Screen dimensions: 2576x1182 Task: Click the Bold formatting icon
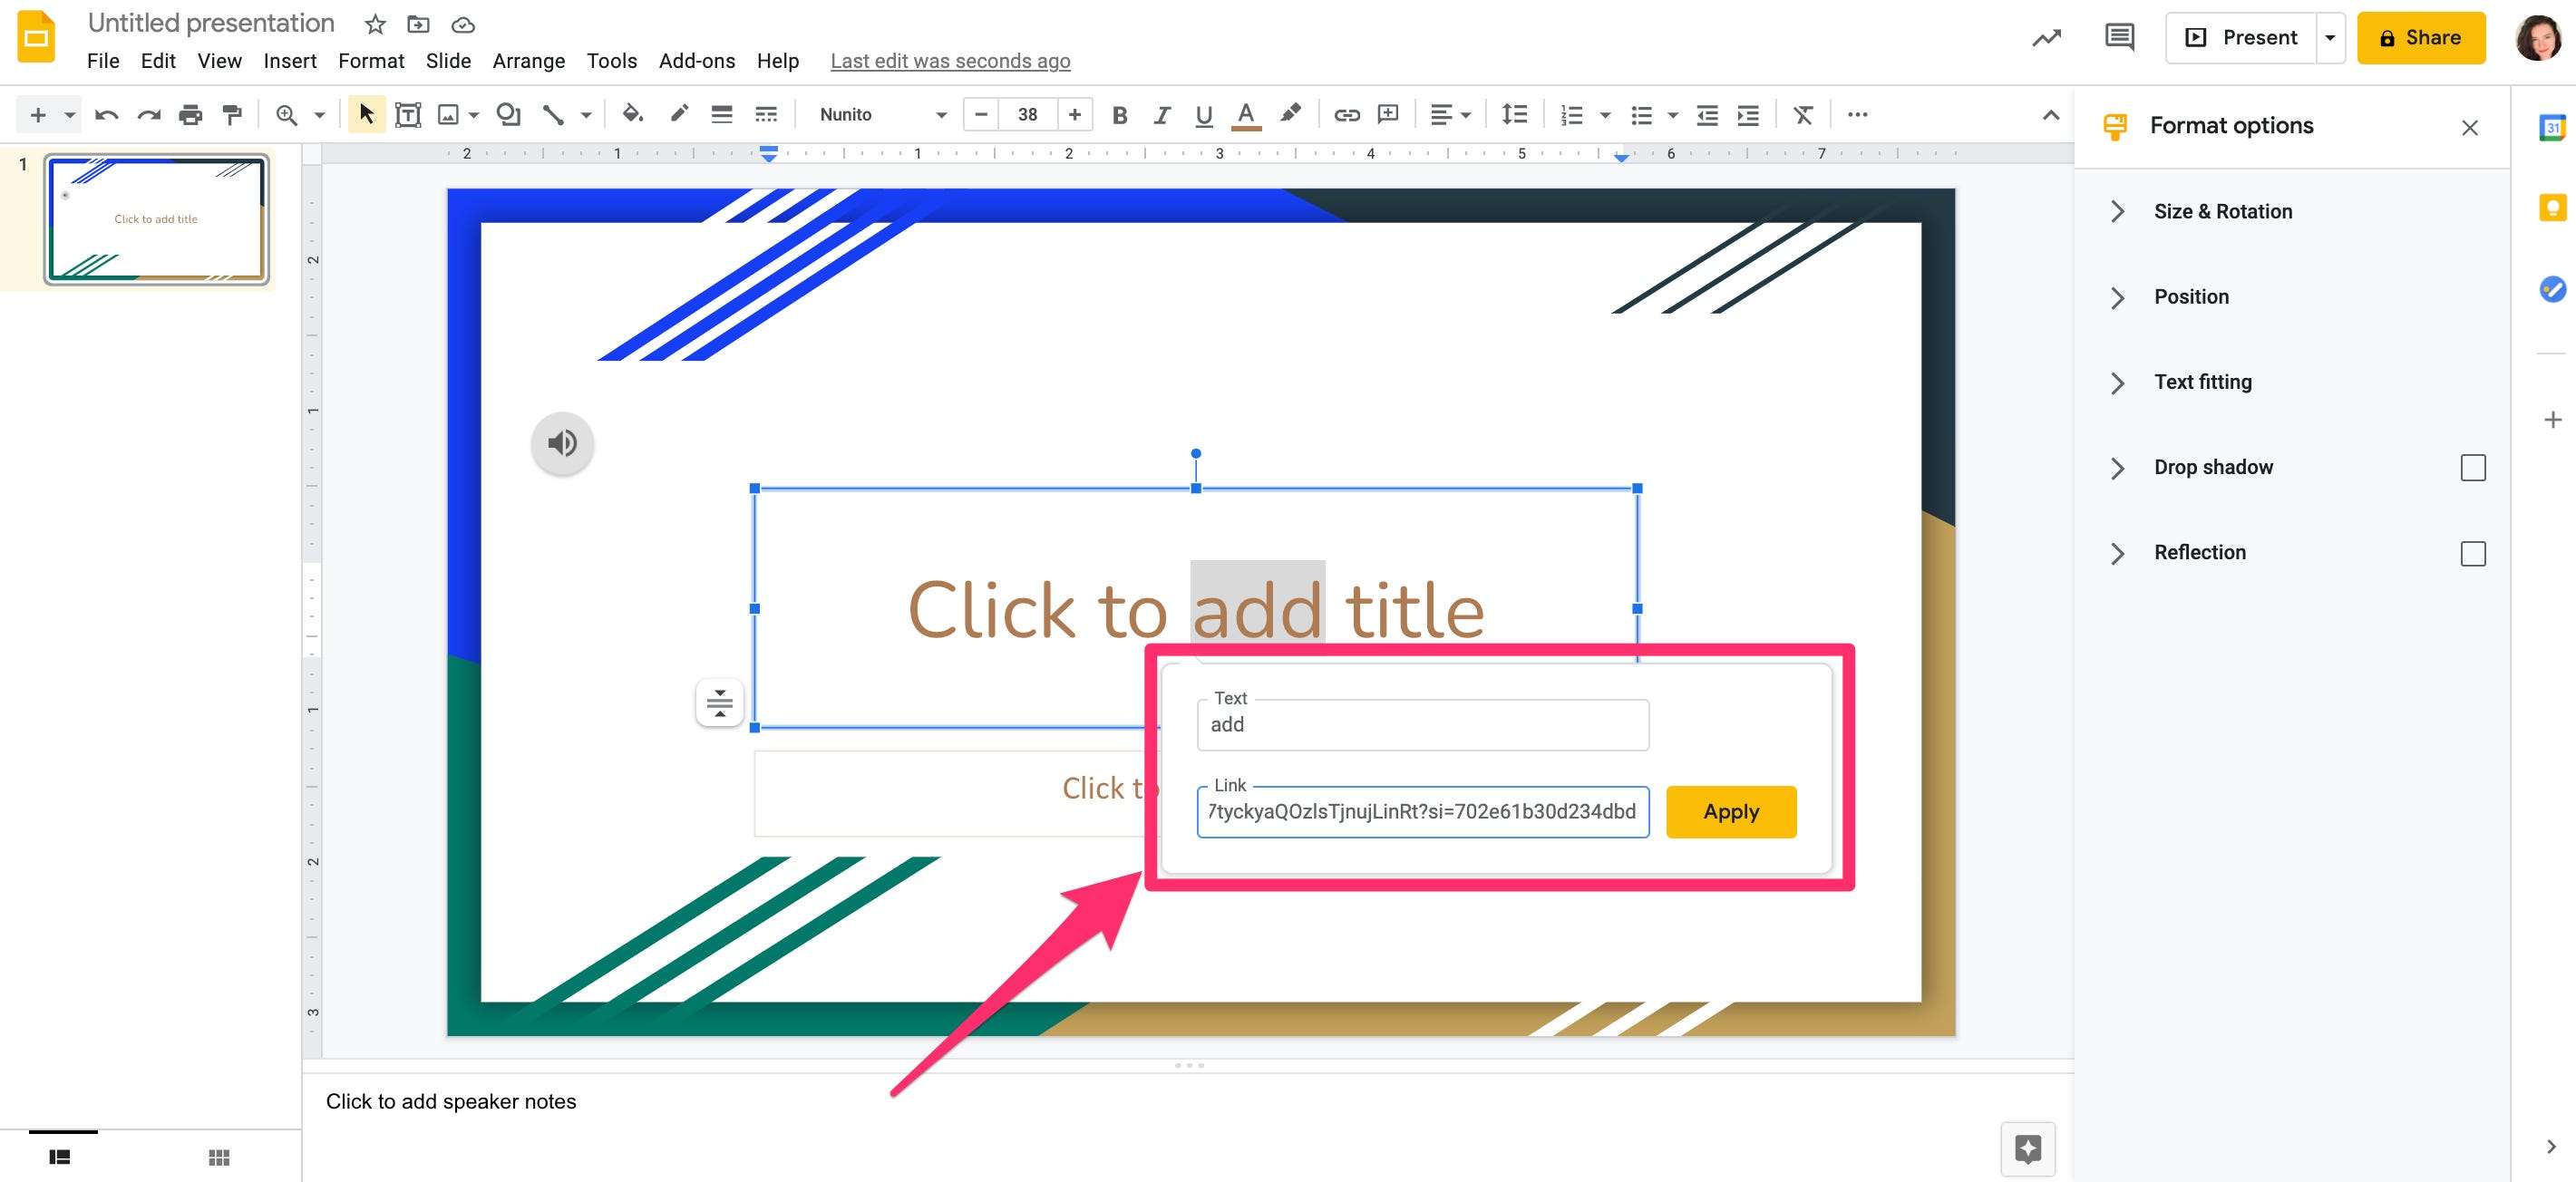(x=1115, y=113)
